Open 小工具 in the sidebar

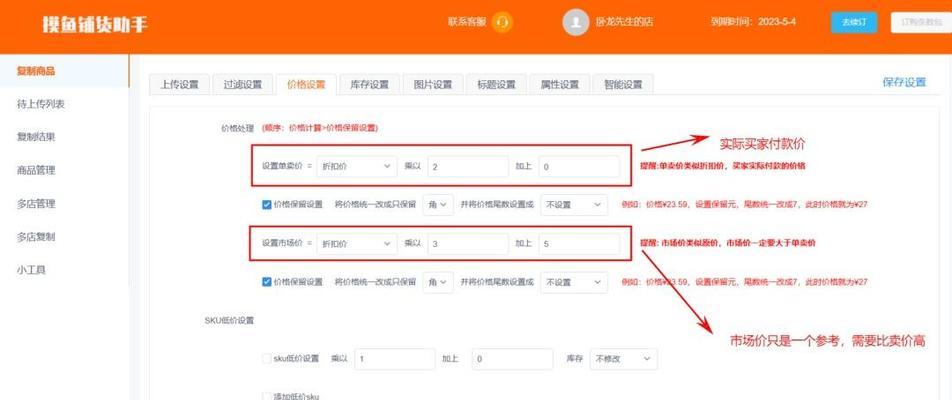64,270
